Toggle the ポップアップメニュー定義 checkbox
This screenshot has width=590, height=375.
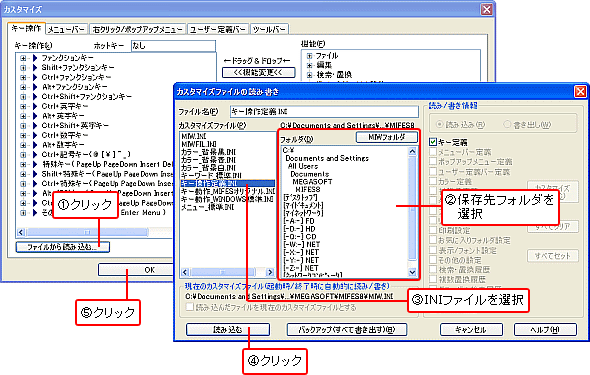pyautogui.click(x=433, y=162)
